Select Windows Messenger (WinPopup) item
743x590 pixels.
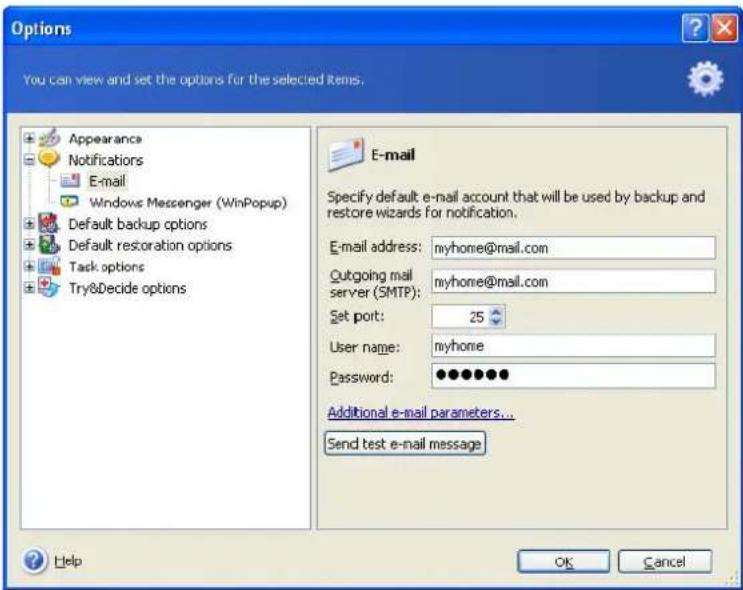click(x=188, y=203)
